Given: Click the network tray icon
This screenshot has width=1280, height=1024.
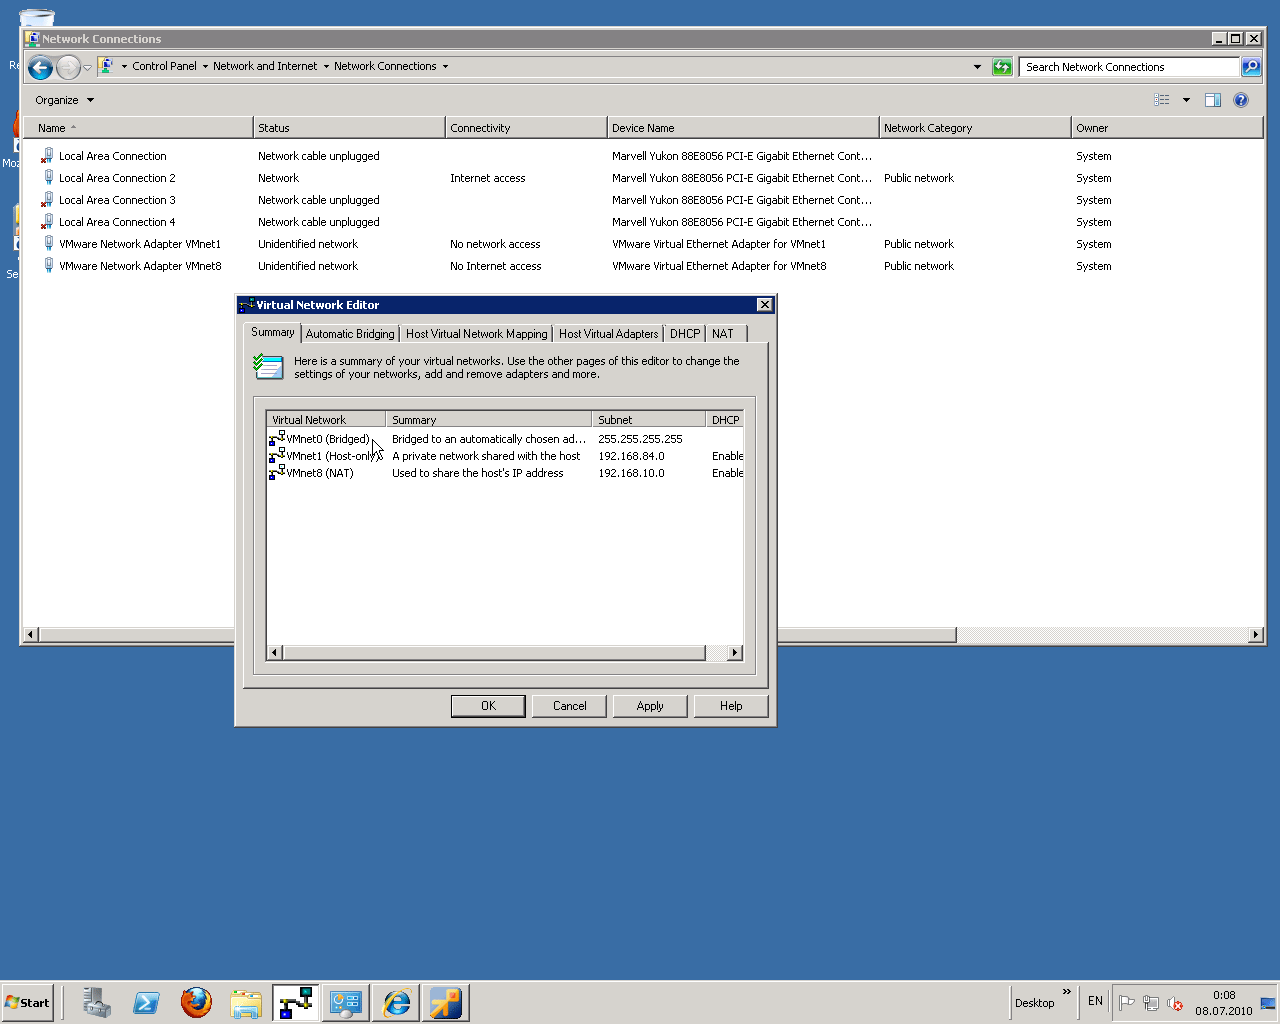Looking at the screenshot, I should click(x=1151, y=1003).
